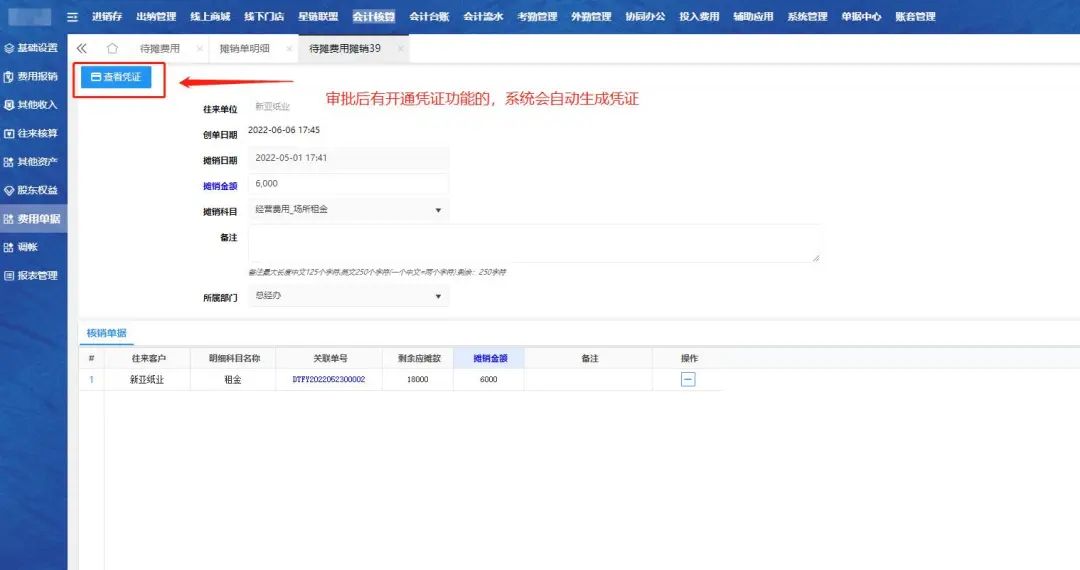
Task: Click into the 备注 text area
Action: 533,243
